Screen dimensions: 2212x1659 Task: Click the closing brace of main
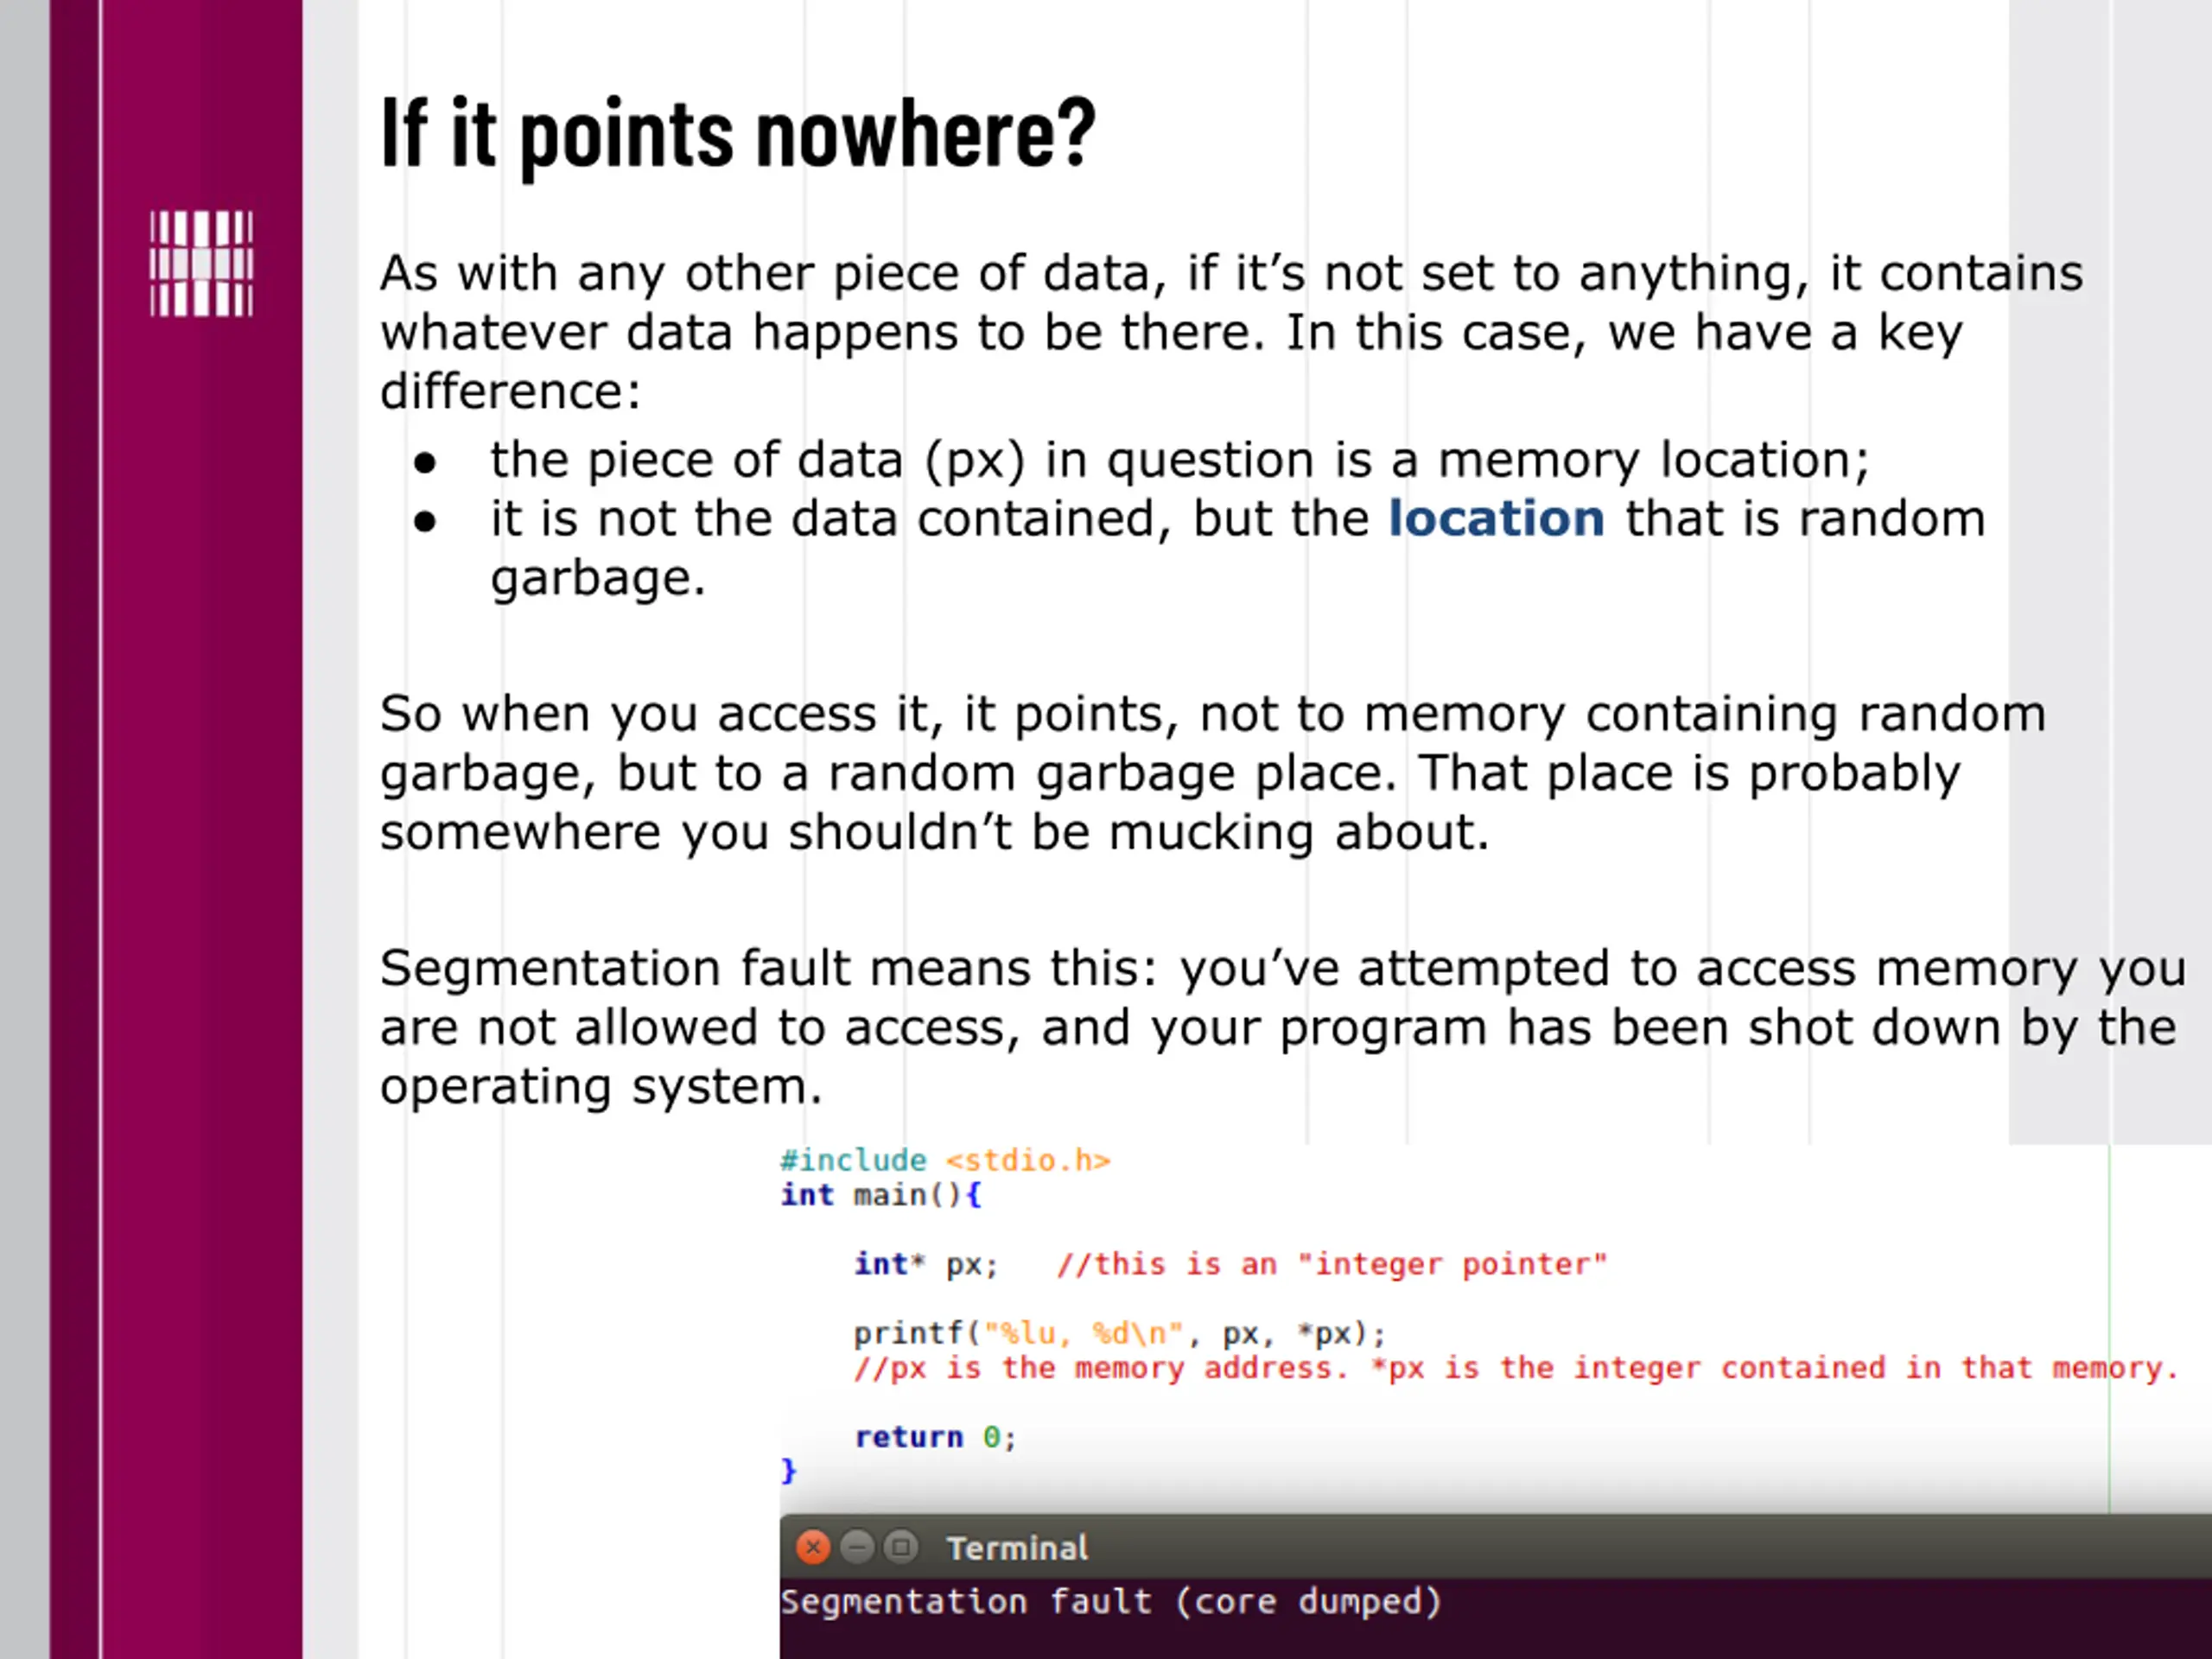(789, 1470)
